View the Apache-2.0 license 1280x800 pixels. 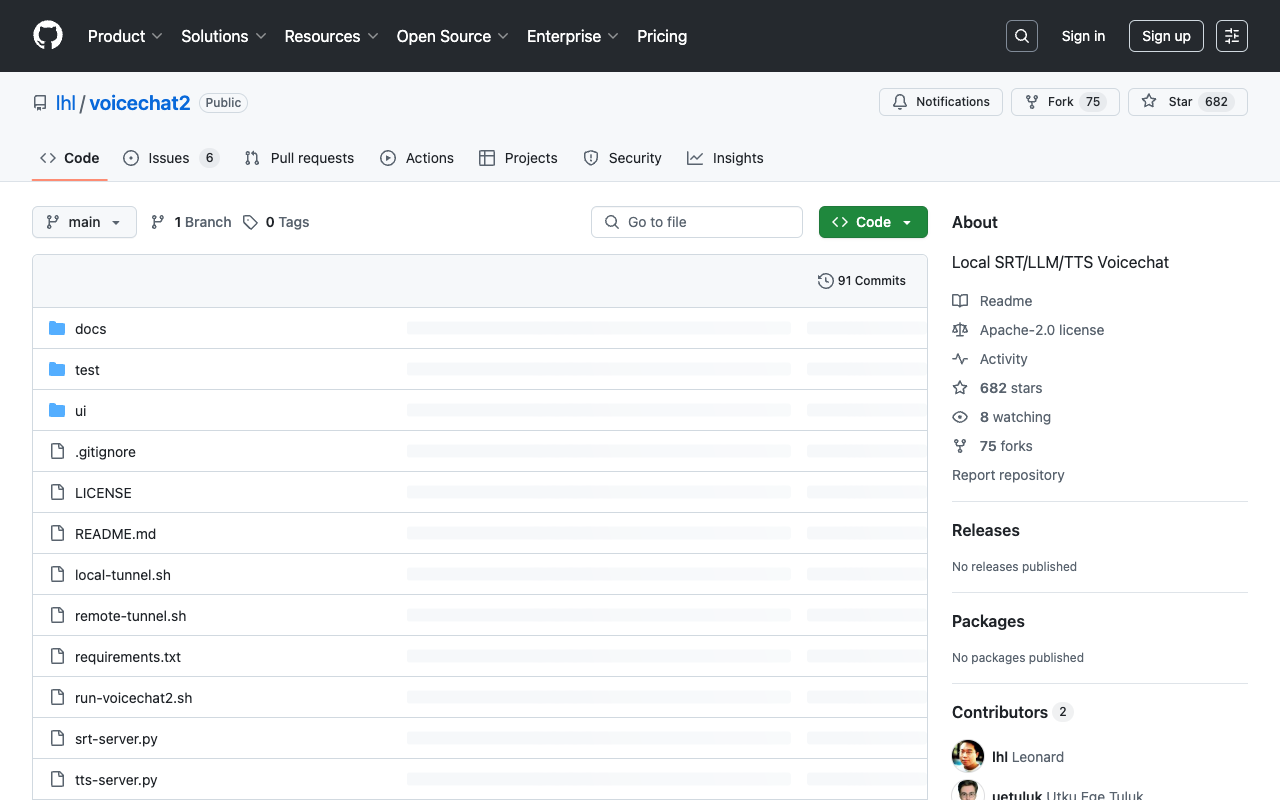click(x=1028, y=330)
